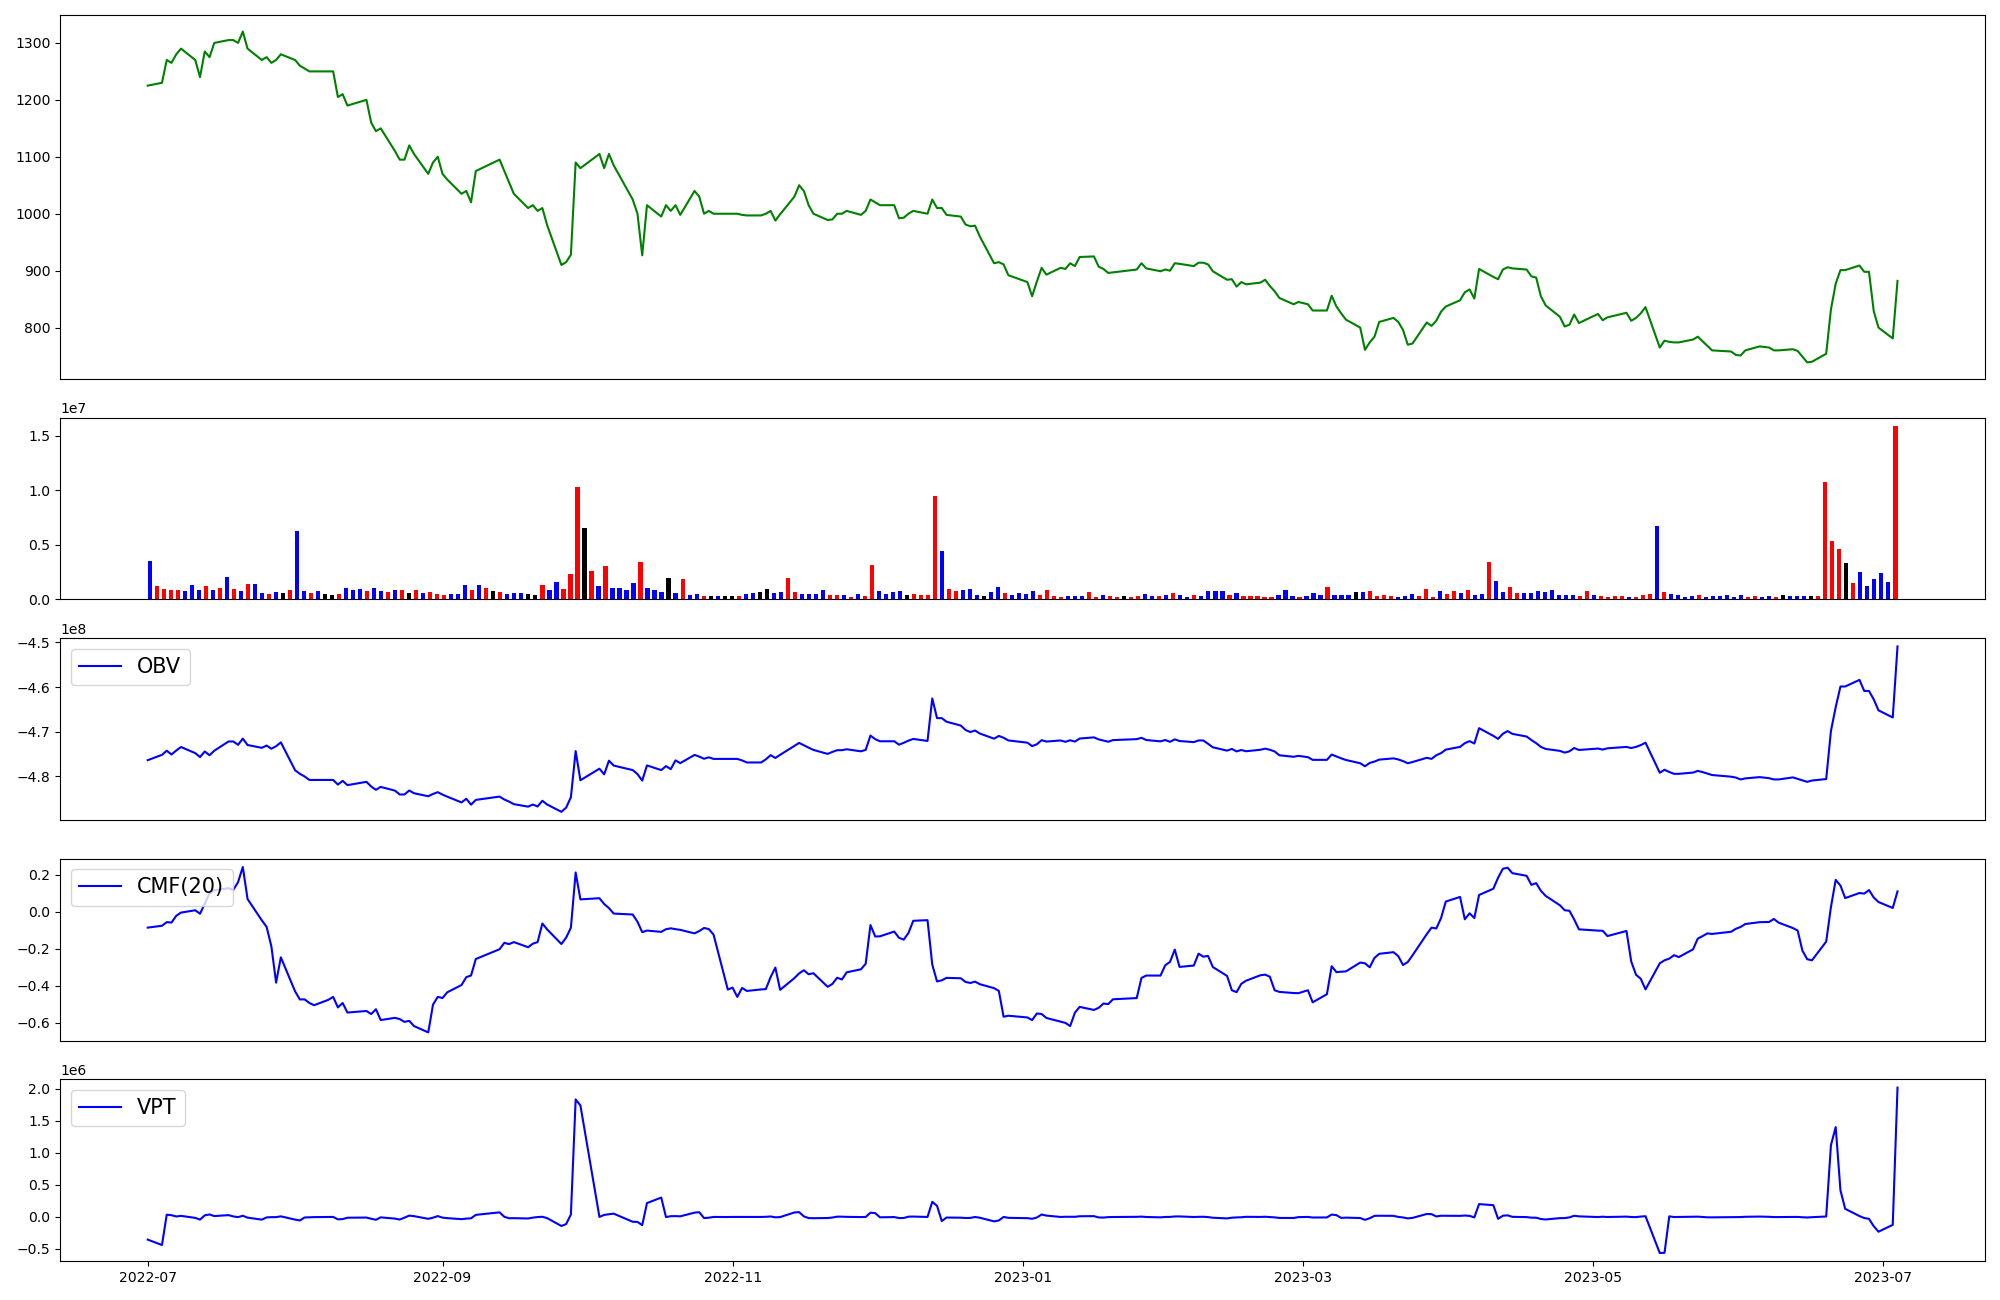Click the OBV legend label

pos(158,666)
